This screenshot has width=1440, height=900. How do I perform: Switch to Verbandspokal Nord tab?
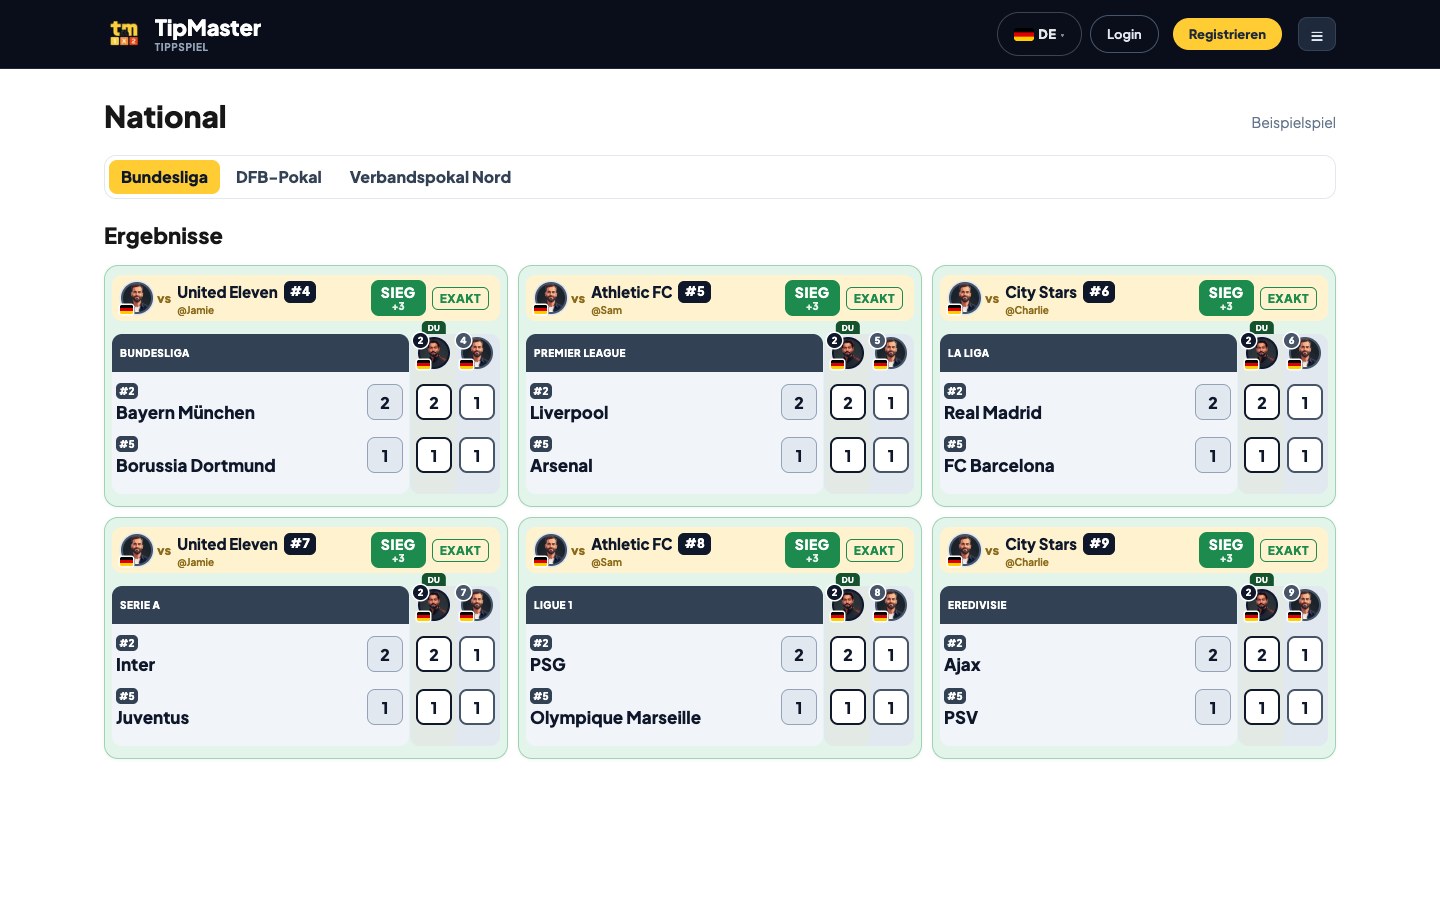(x=430, y=177)
